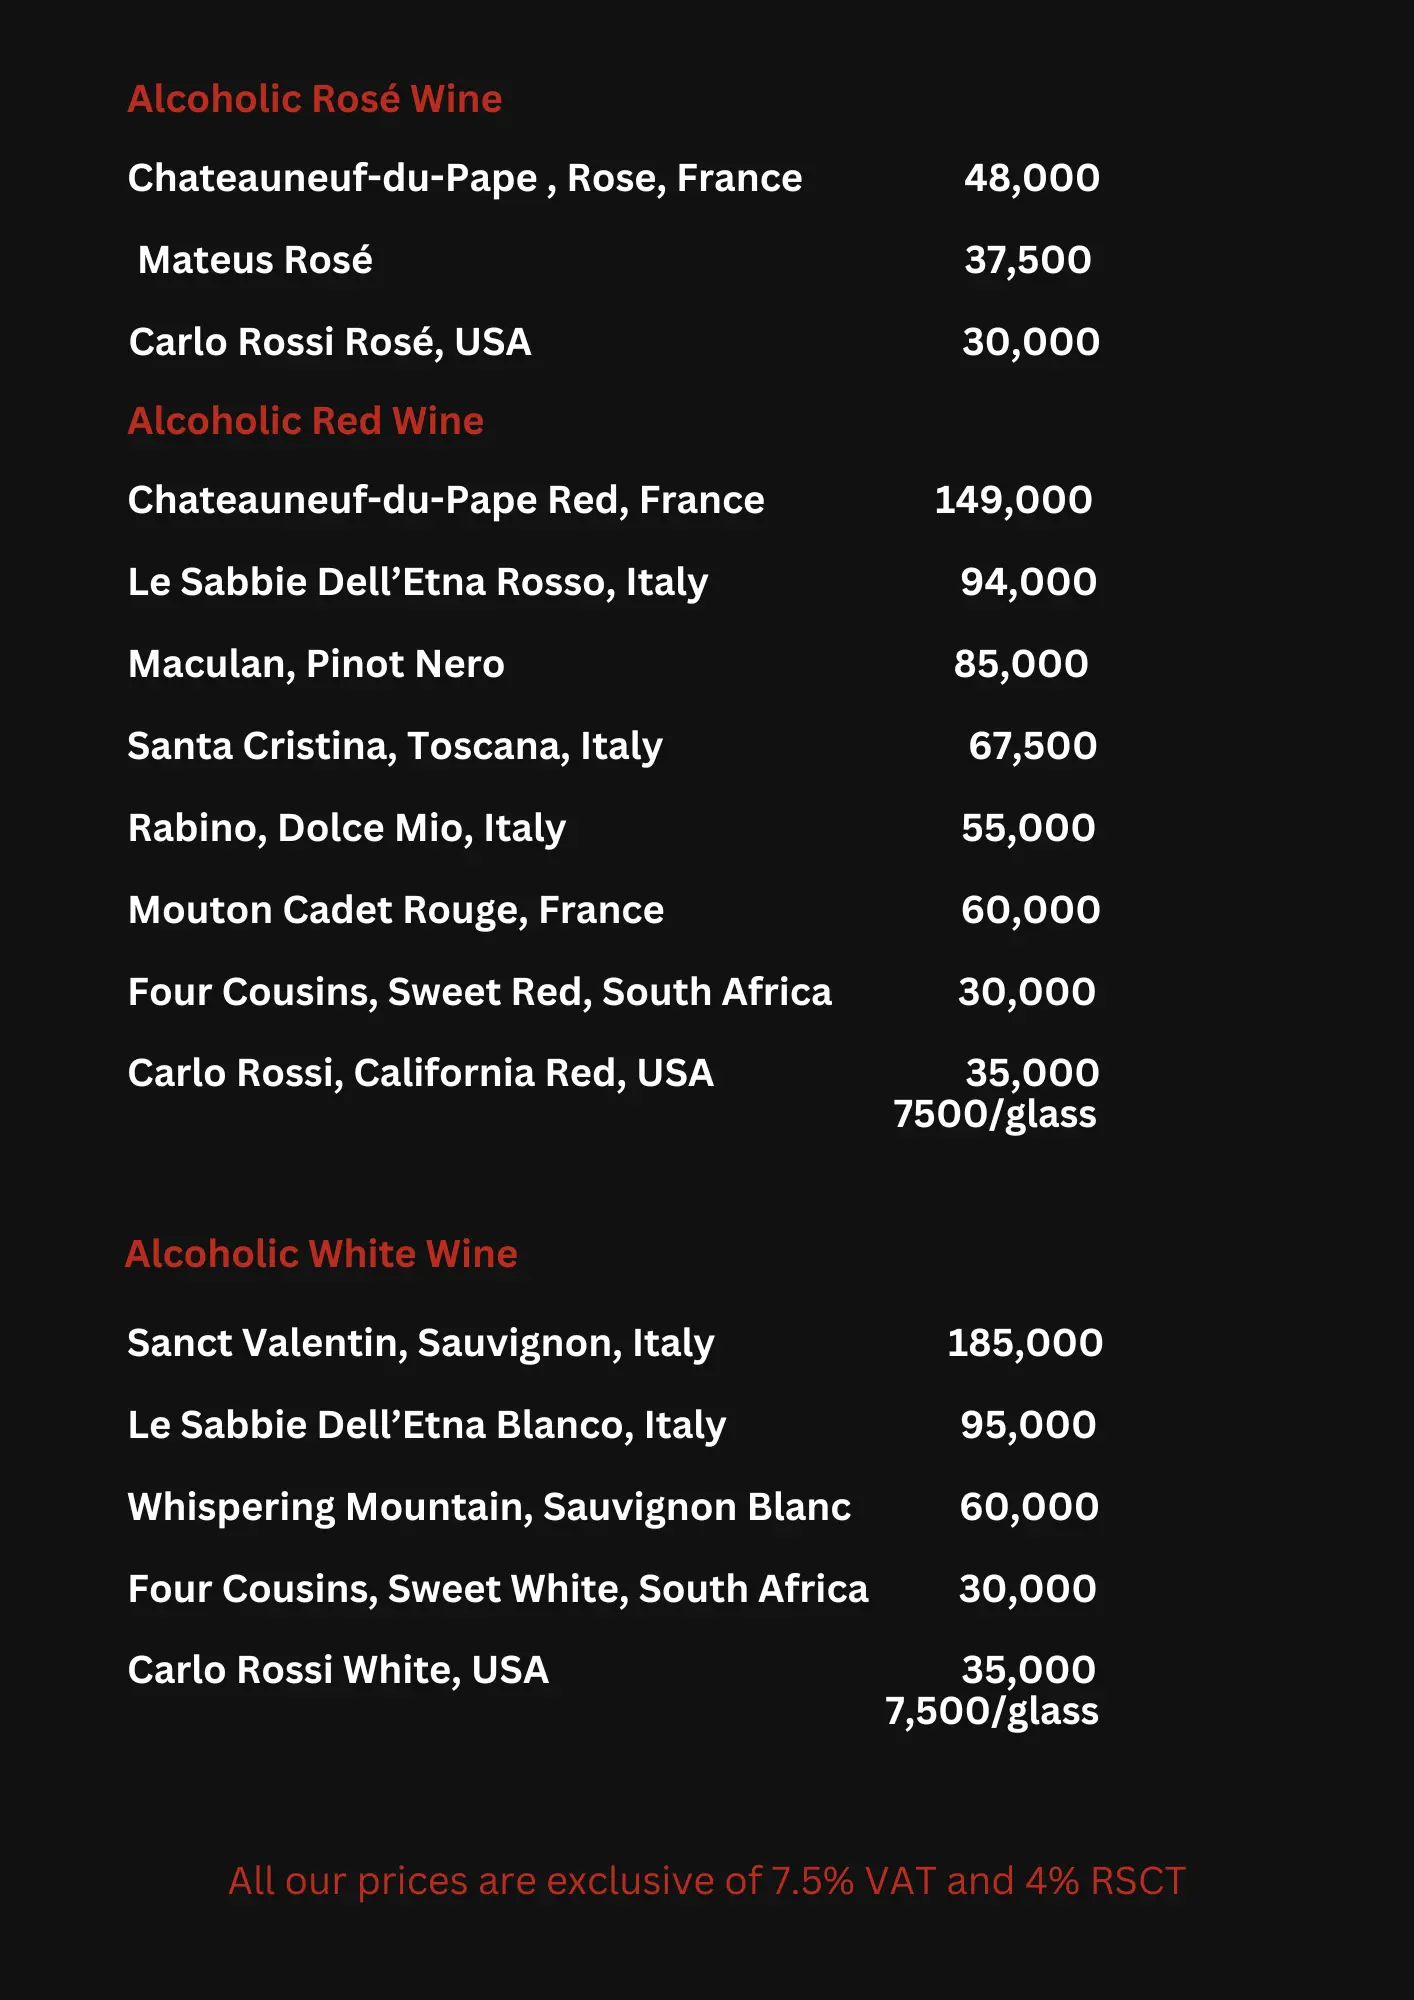Click the VAT and RSCT price notice
1414x2000 pixels.
pos(707,1881)
